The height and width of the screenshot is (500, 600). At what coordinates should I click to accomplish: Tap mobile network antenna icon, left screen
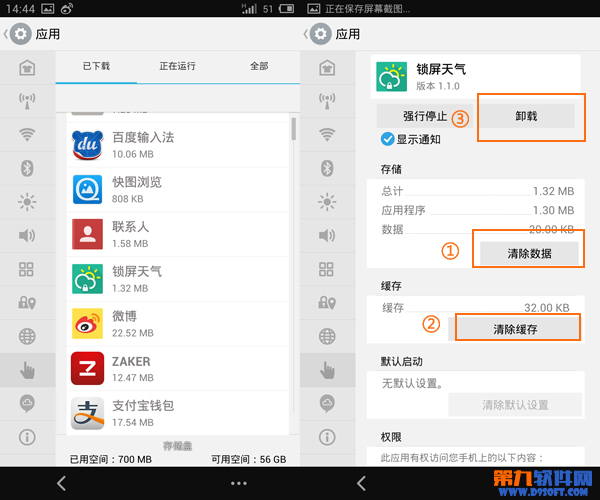pyautogui.click(x=27, y=101)
